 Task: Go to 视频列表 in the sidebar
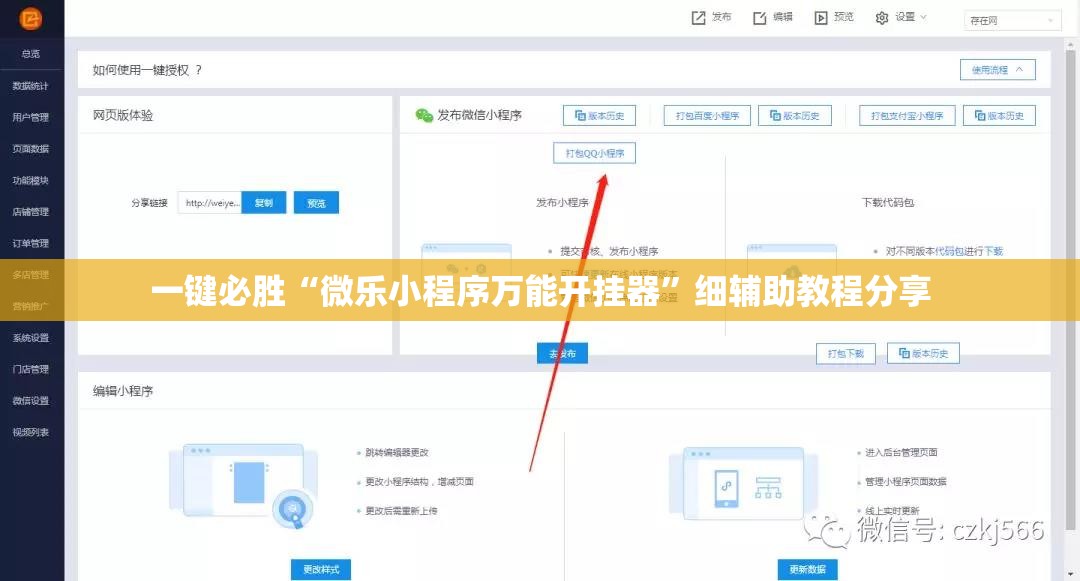click(31, 432)
